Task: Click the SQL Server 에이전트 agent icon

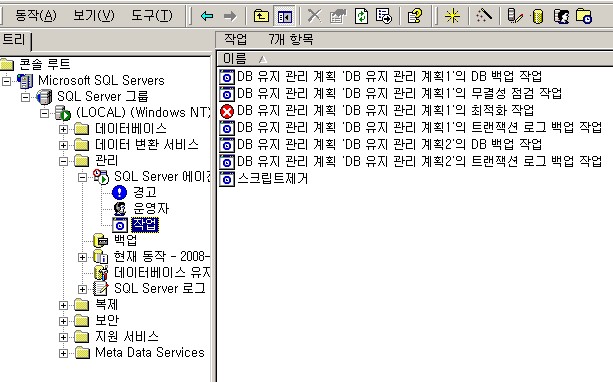Action: [x=101, y=177]
